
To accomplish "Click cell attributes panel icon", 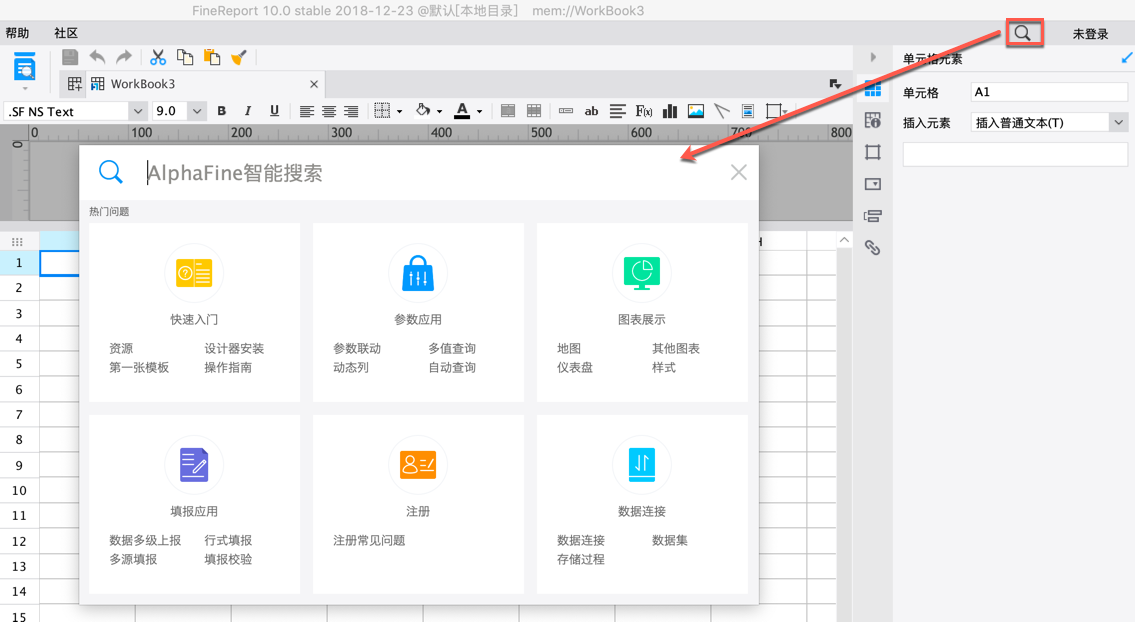I will pyautogui.click(x=873, y=120).
